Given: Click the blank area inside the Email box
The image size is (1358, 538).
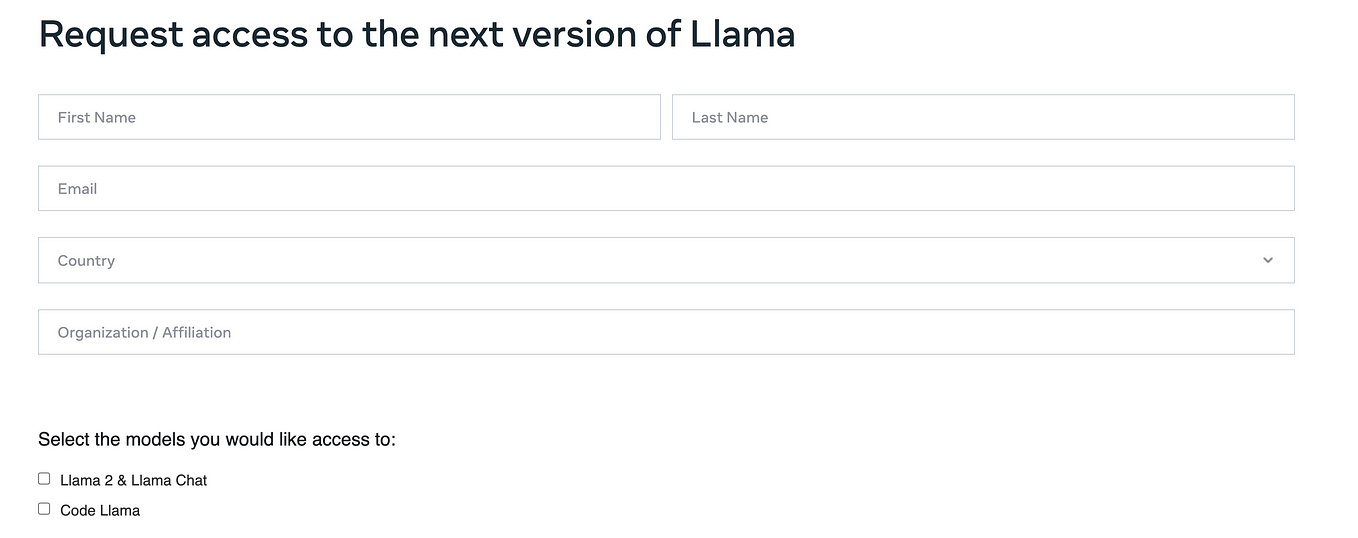Looking at the screenshot, I should click(x=700, y=188).
